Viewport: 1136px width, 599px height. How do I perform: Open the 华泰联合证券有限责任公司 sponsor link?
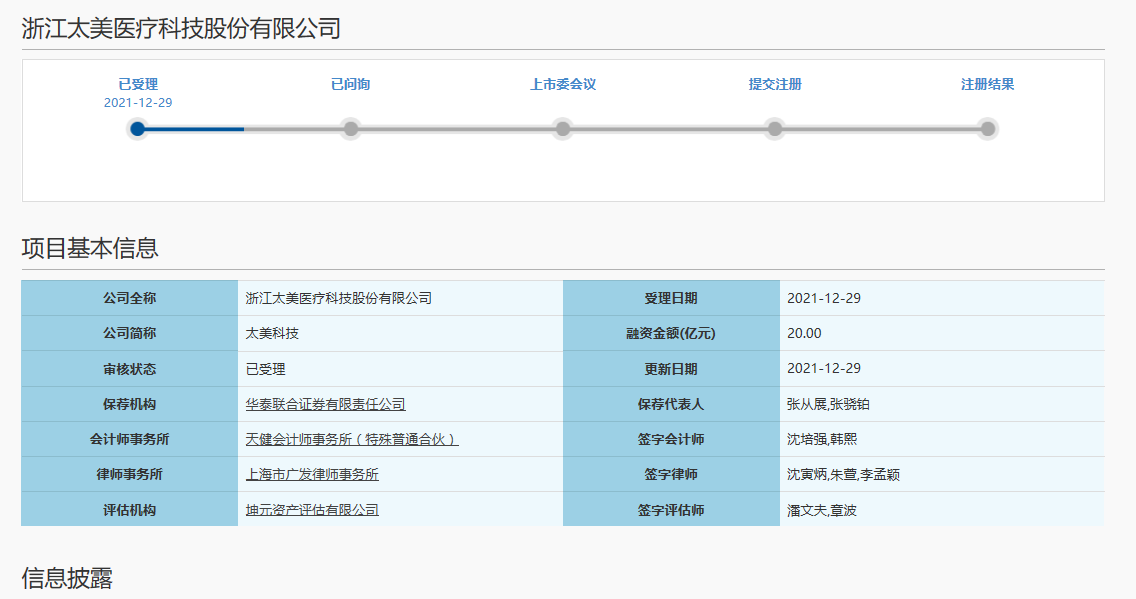[325, 404]
